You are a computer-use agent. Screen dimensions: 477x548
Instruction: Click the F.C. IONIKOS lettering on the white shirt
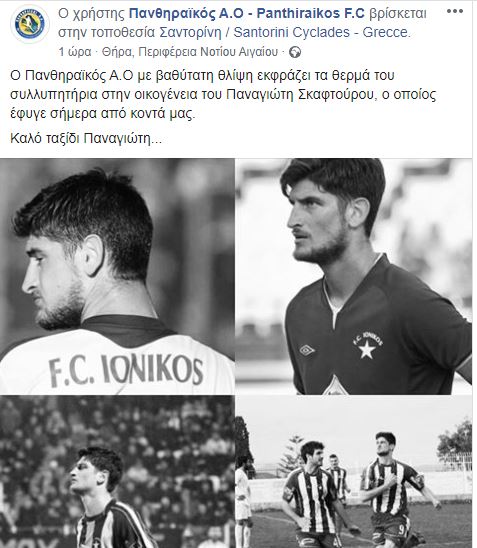coord(126,371)
